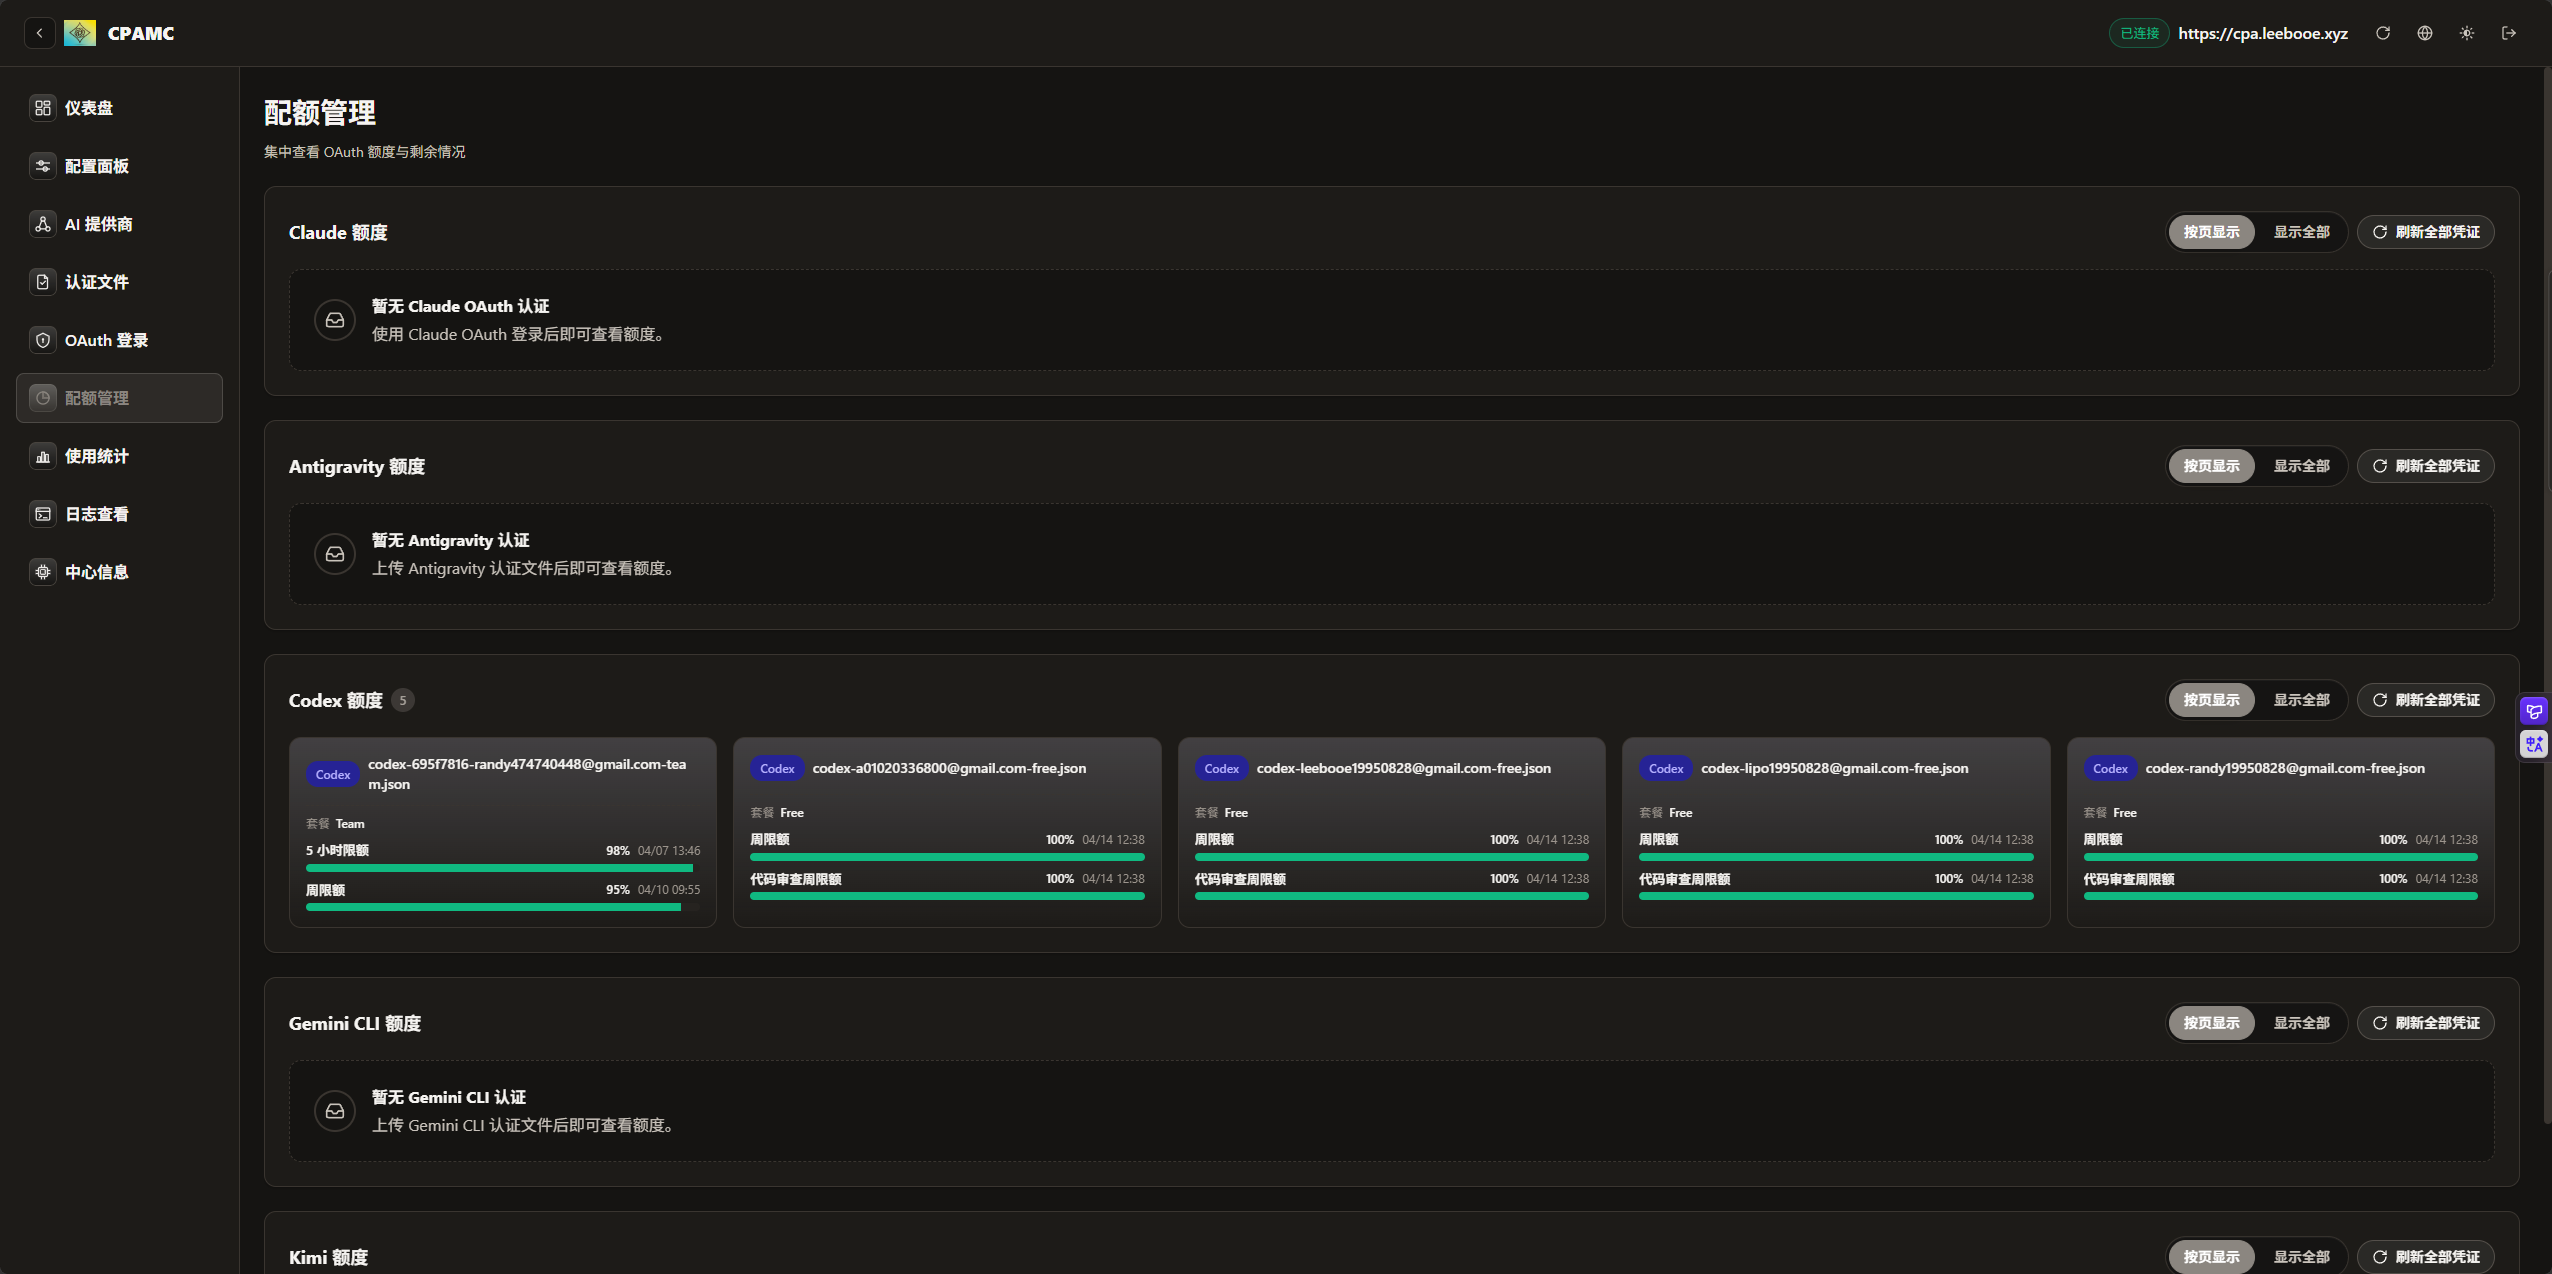The height and width of the screenshot is (1274, 2552).
Task: Click 代码审查周限额 bar on leebooe19950828 card
Action: [1391, 896]
